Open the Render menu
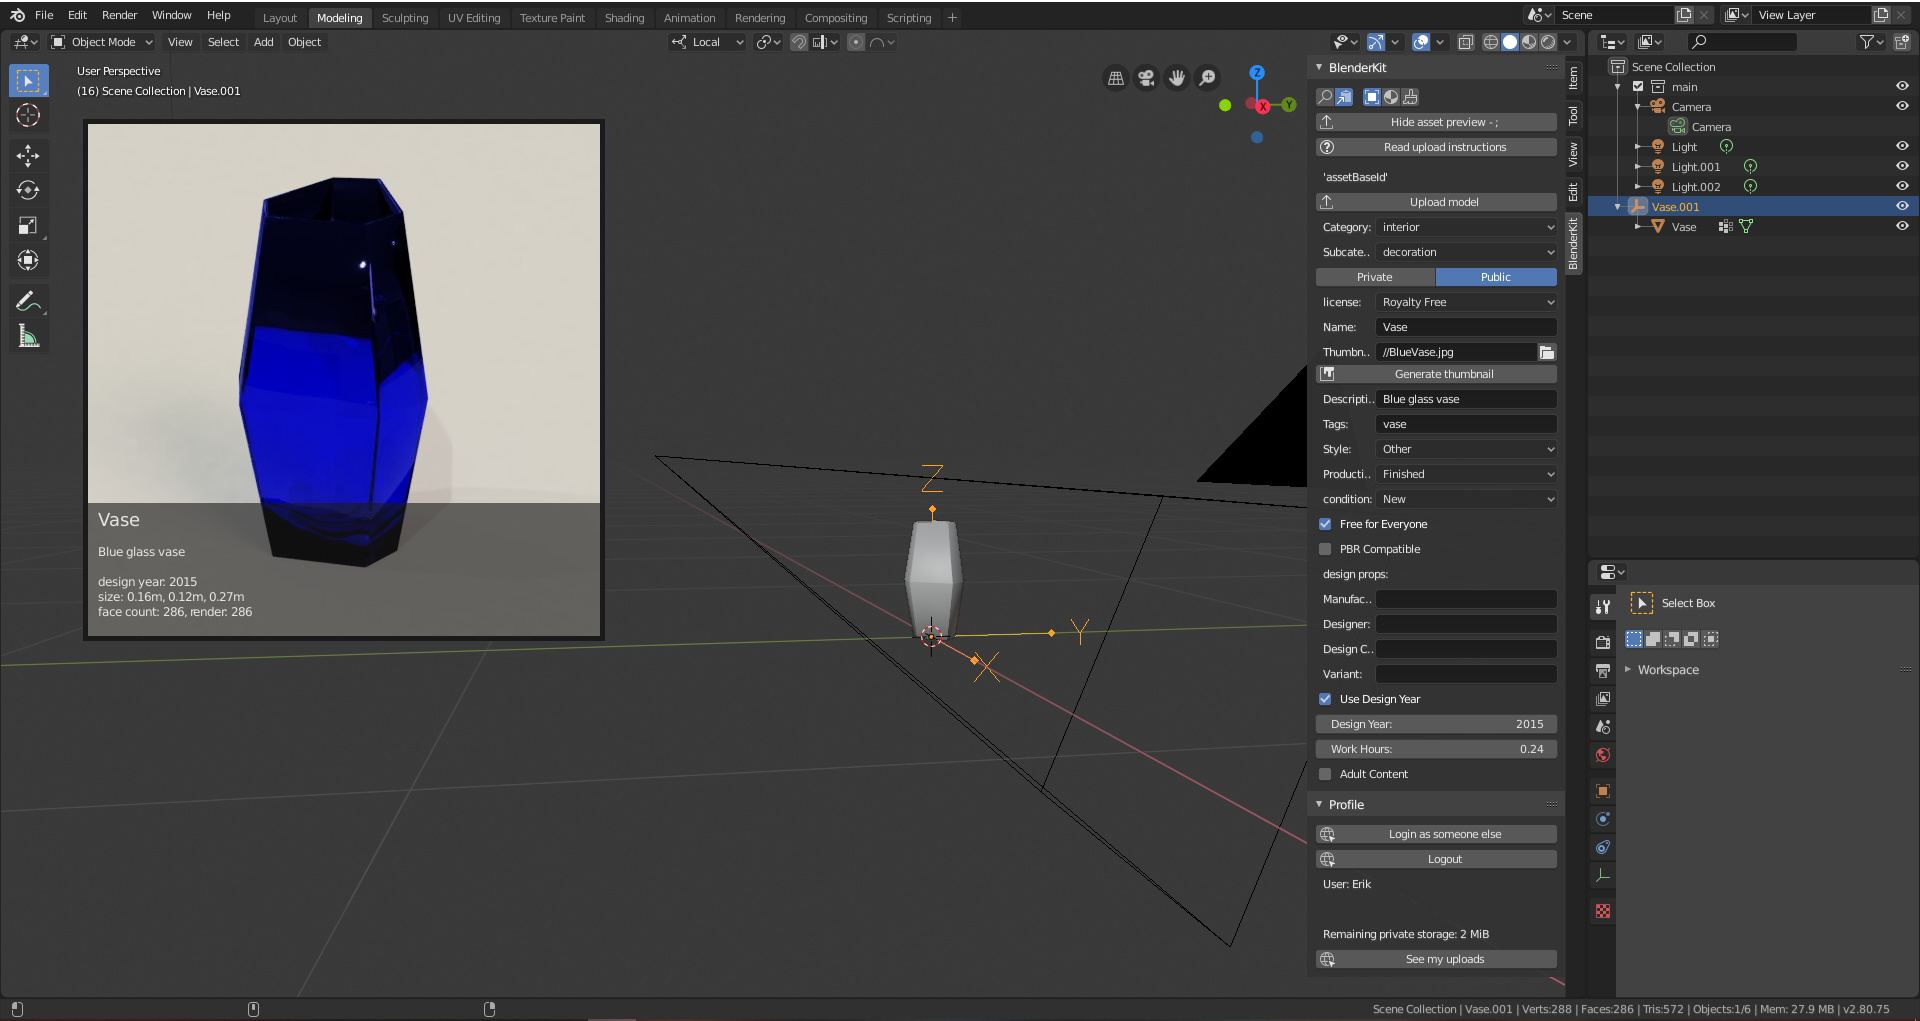The image size is (1920, 1021). [x=119, y=14]
